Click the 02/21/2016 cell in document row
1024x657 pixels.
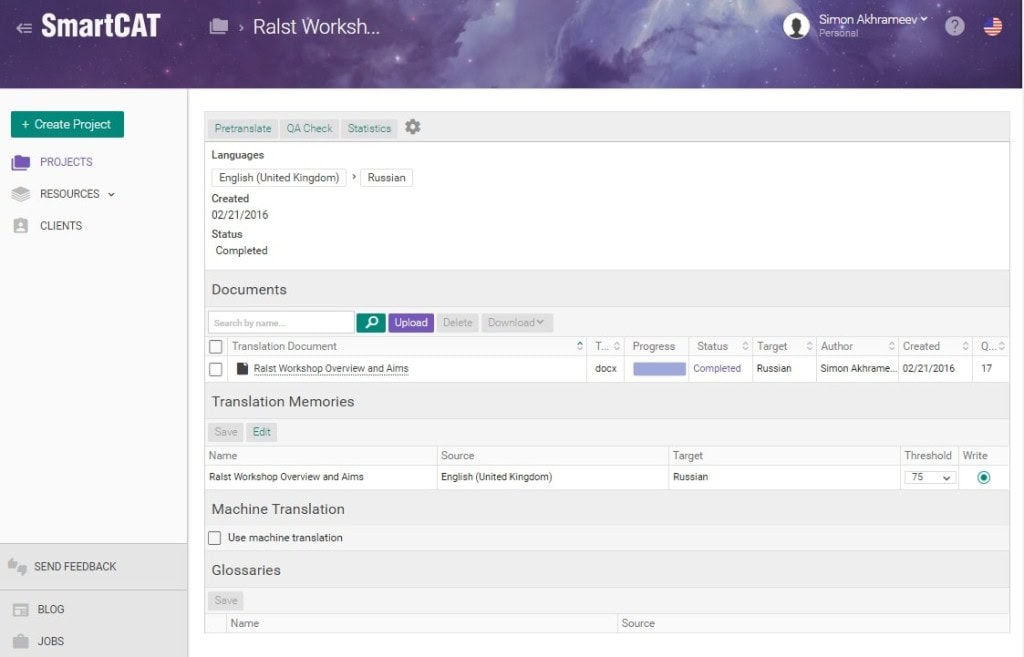(x=929, y=368)
